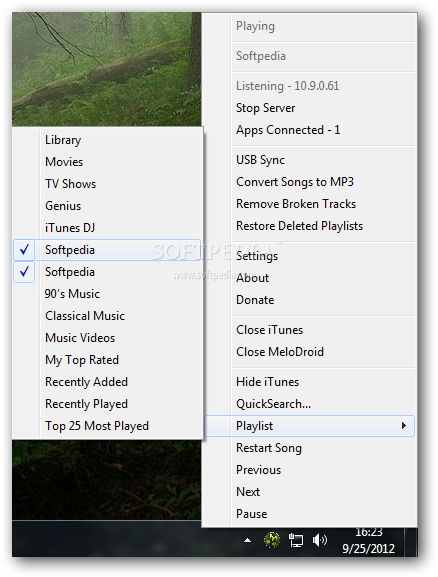Pause the current playback
This screenshot has height=577, width=438.
pos(309,514)
